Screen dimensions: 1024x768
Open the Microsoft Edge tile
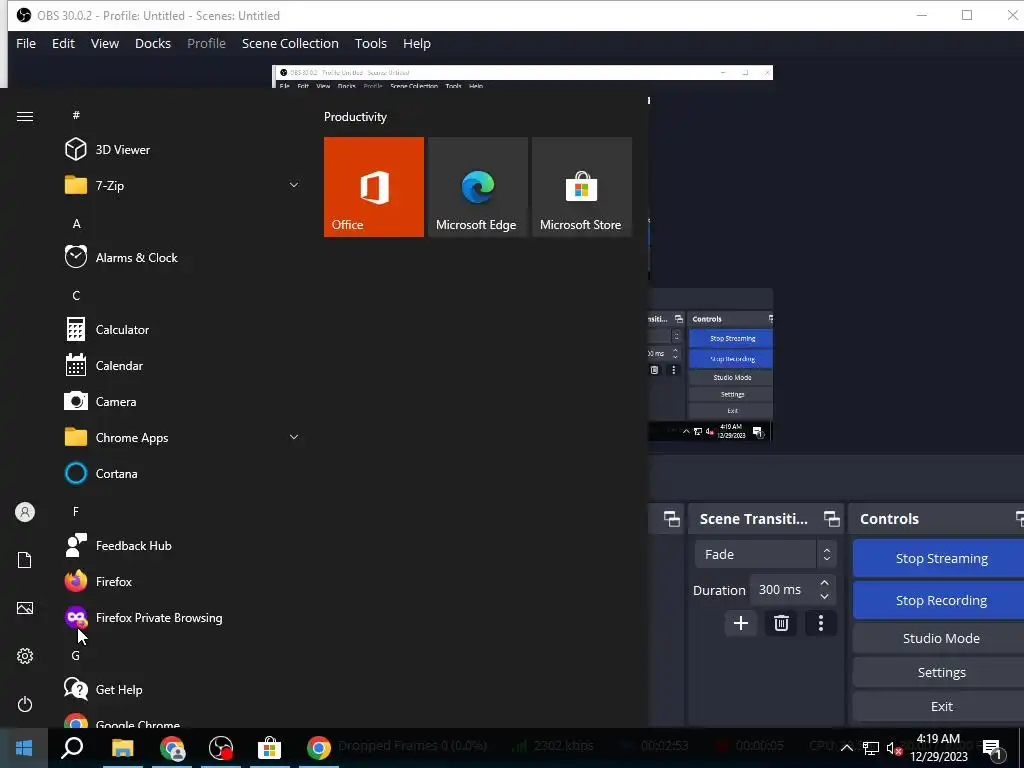[477, 187]
